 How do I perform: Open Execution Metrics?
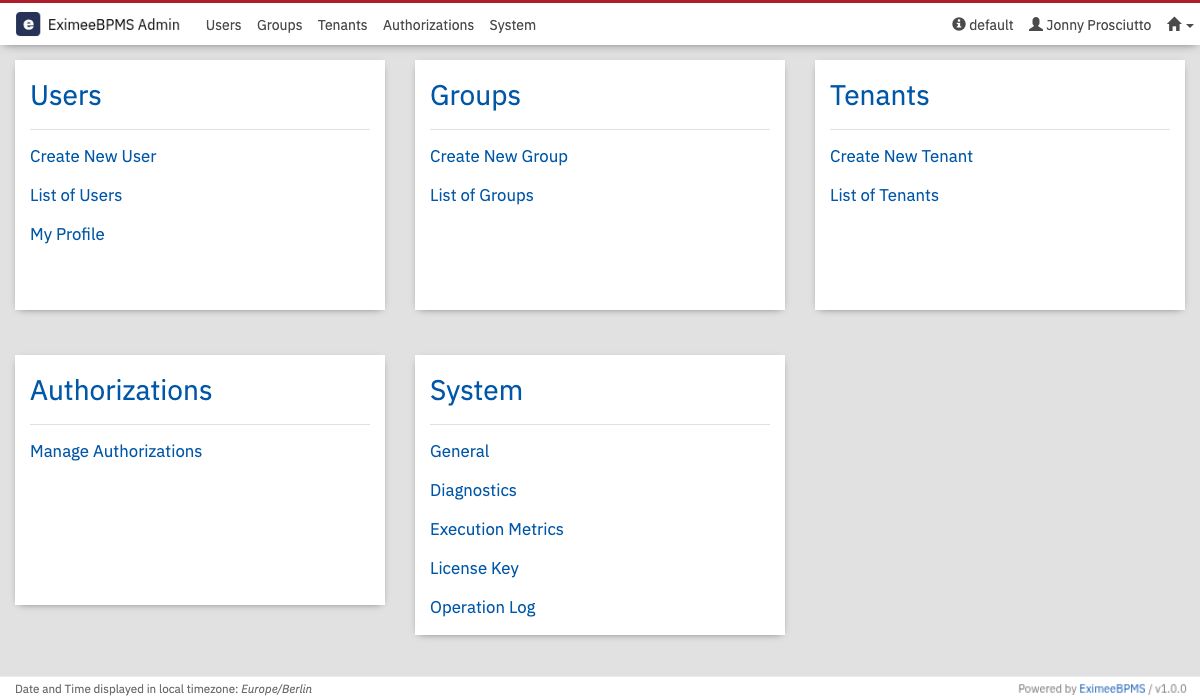497,529
